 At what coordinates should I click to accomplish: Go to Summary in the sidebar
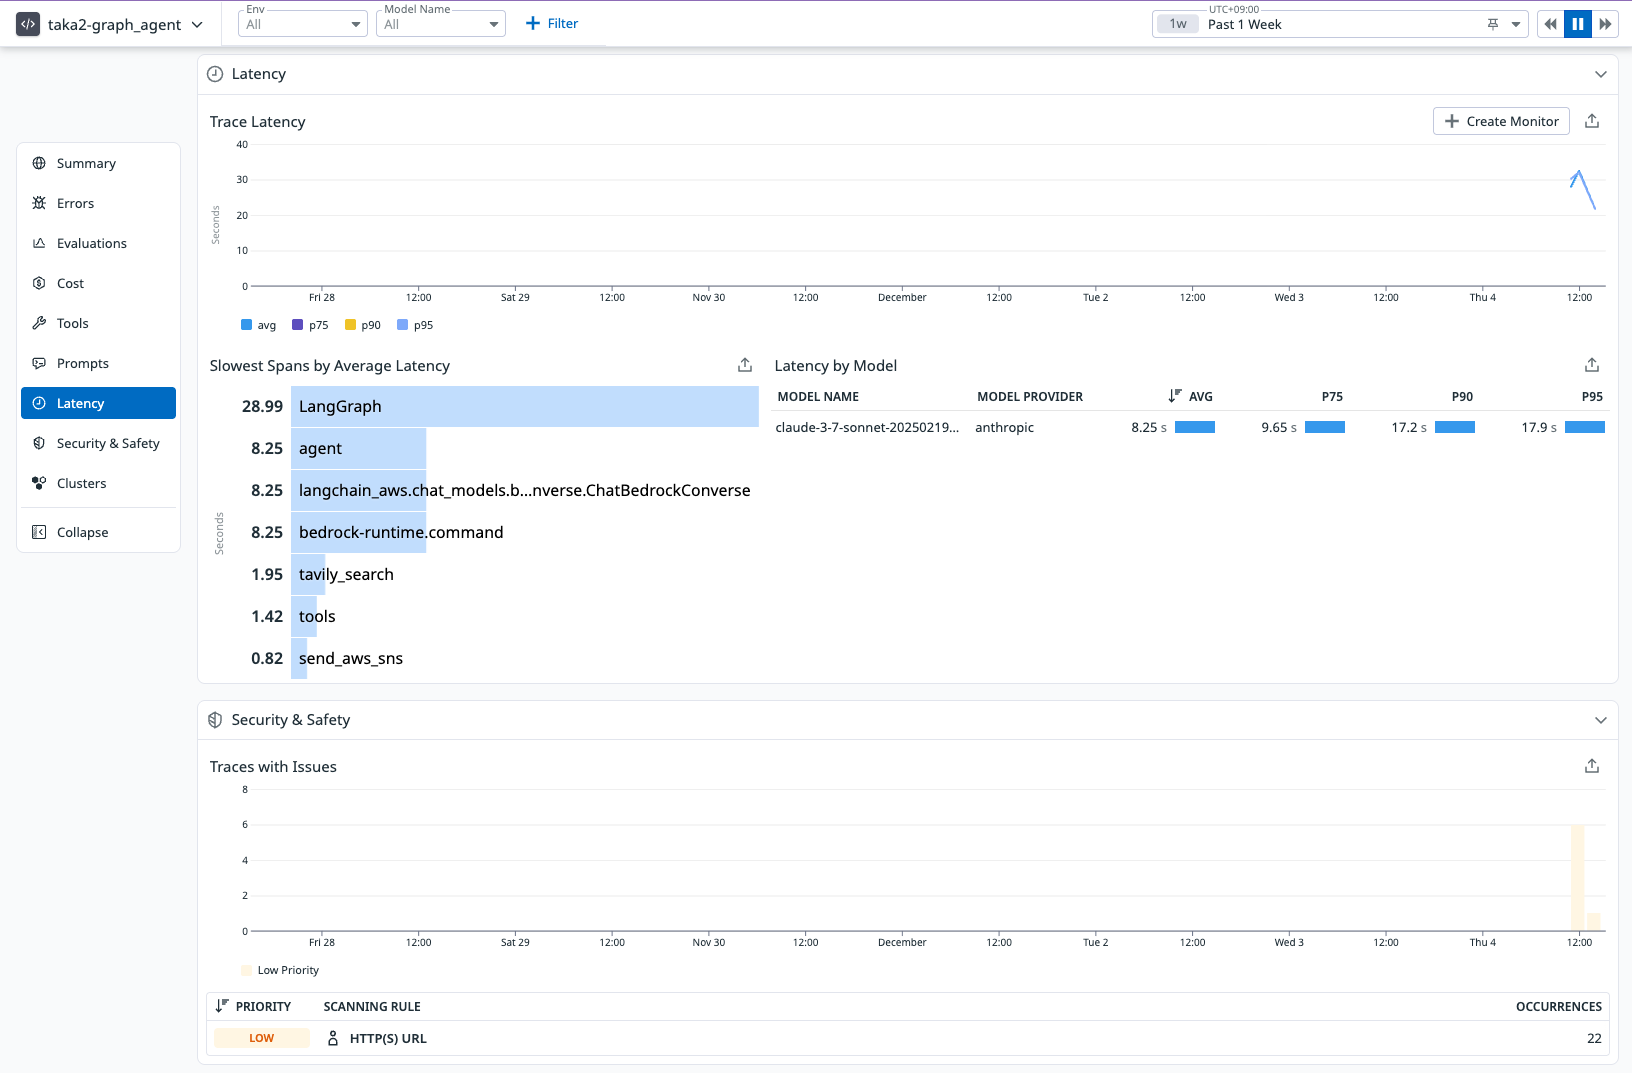point(98,163)
